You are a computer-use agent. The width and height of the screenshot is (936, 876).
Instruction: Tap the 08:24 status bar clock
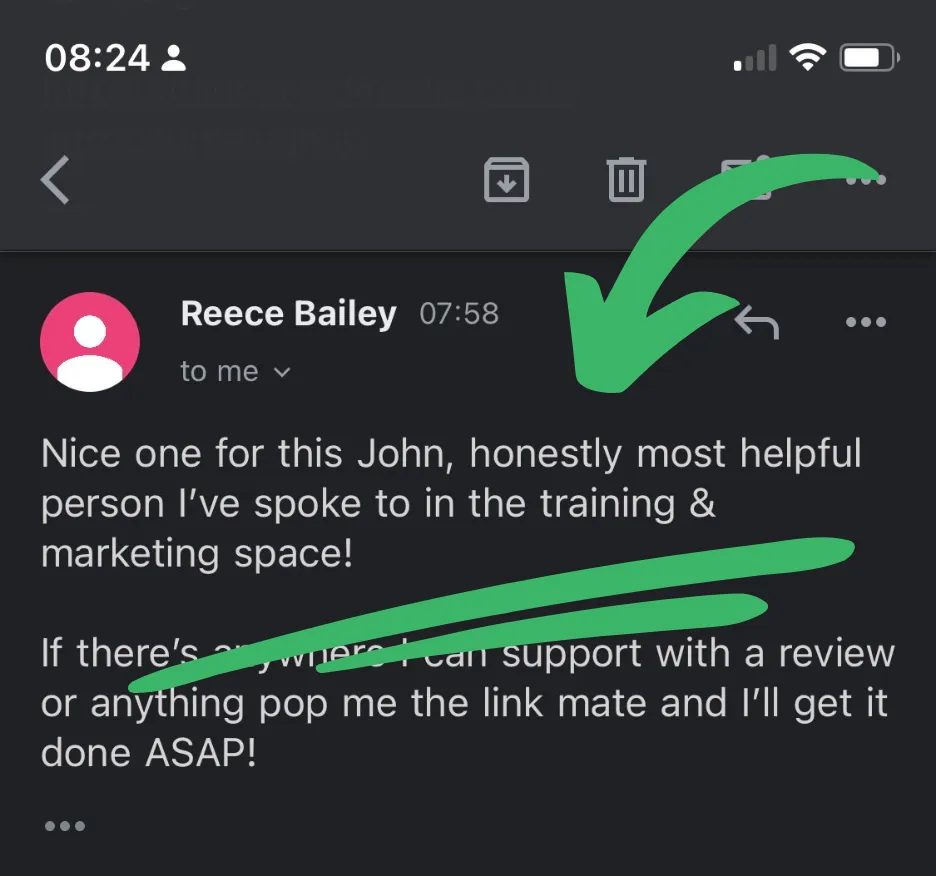click(97, 59)
